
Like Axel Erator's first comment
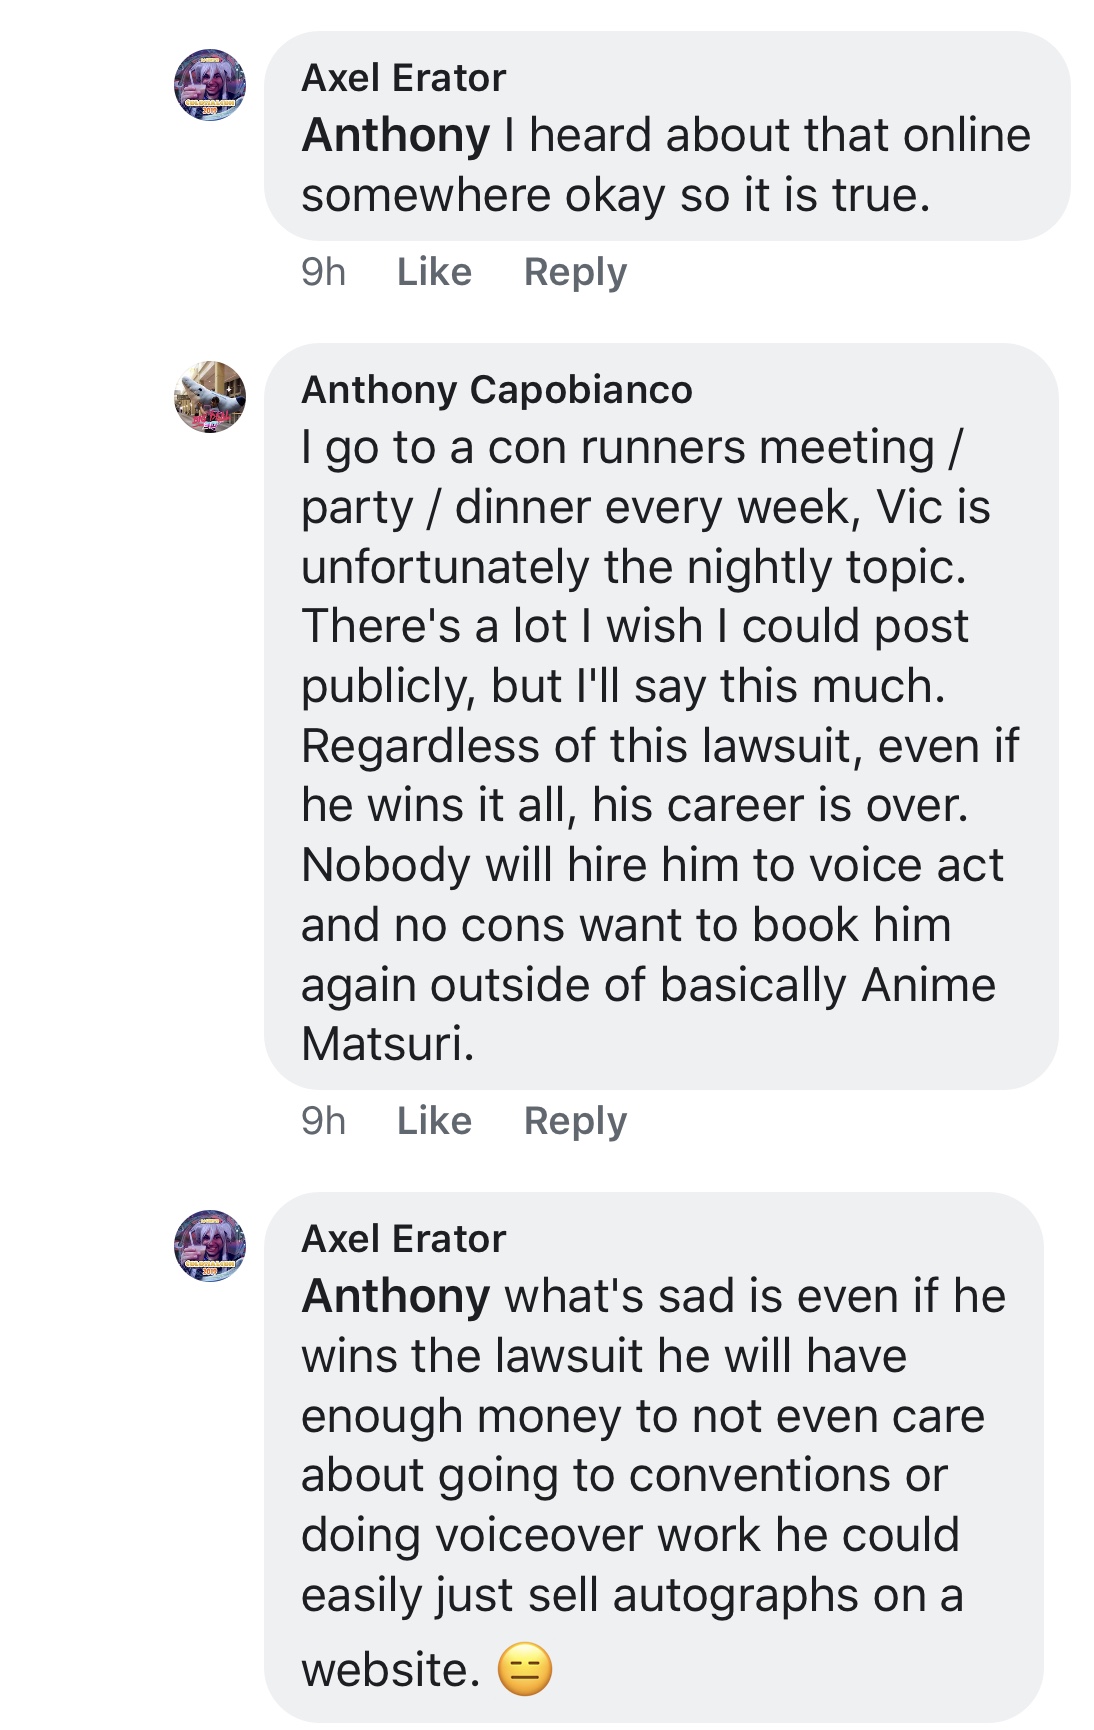pos(434,272)
